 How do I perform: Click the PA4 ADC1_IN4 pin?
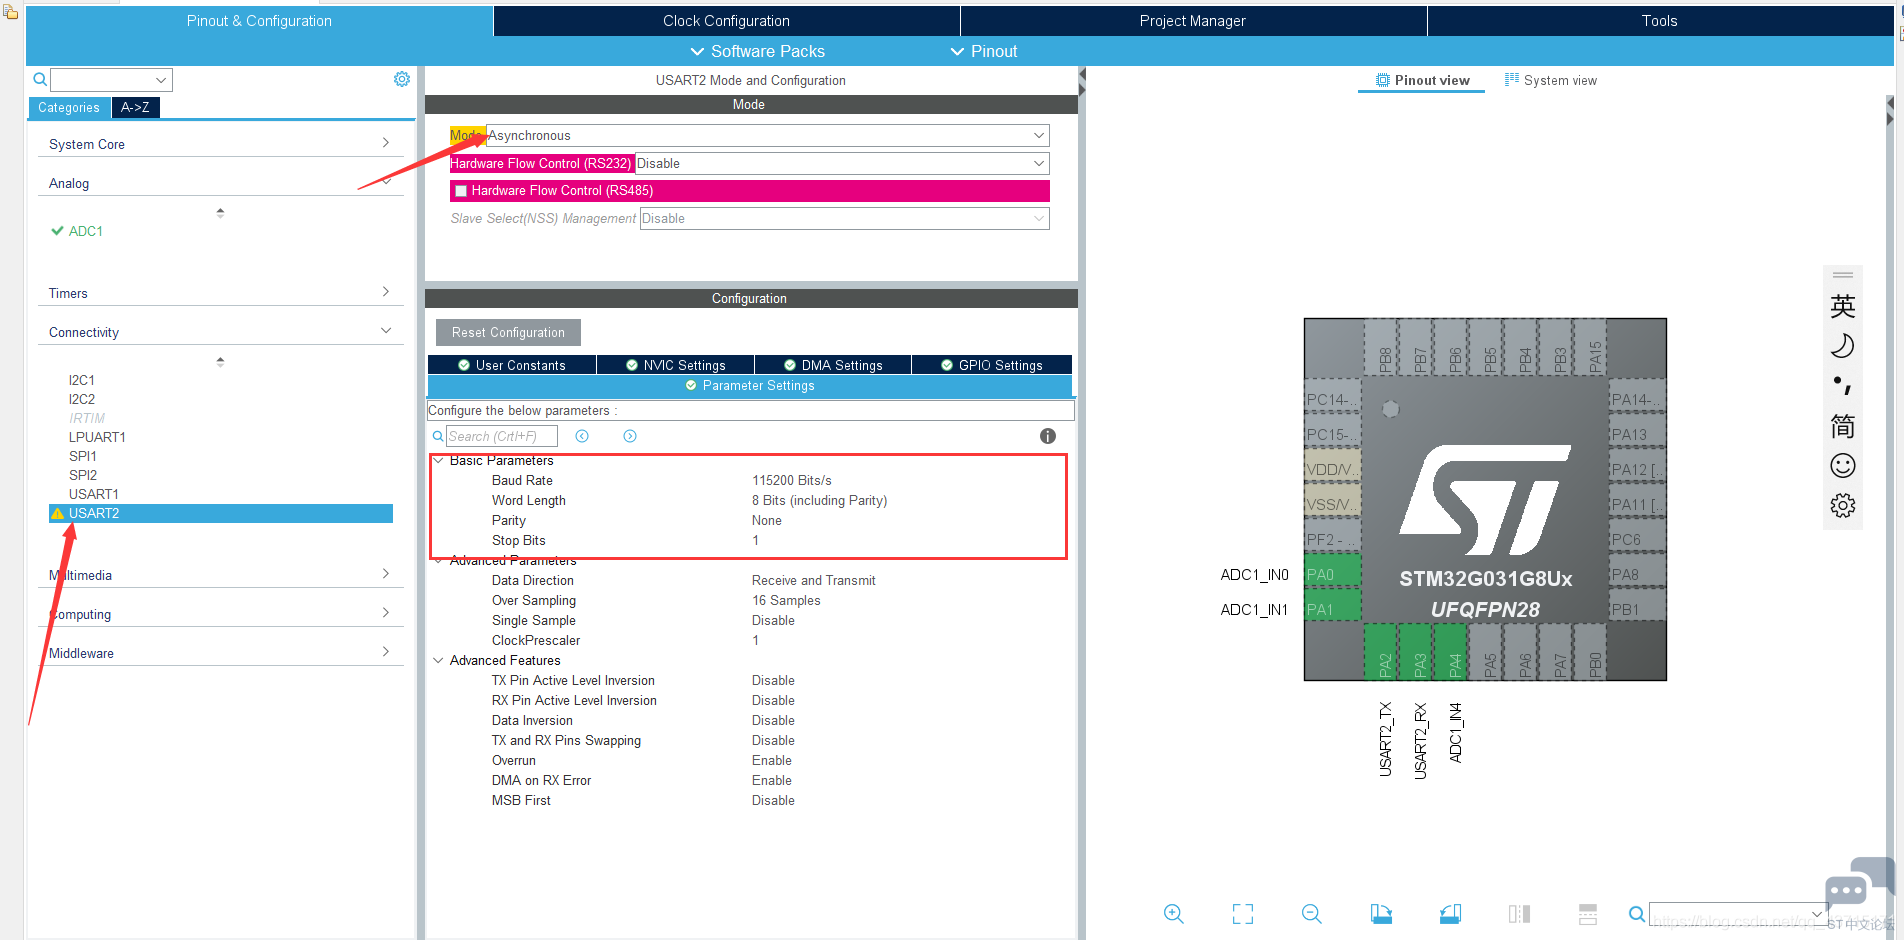click(x=1451, y=651)
